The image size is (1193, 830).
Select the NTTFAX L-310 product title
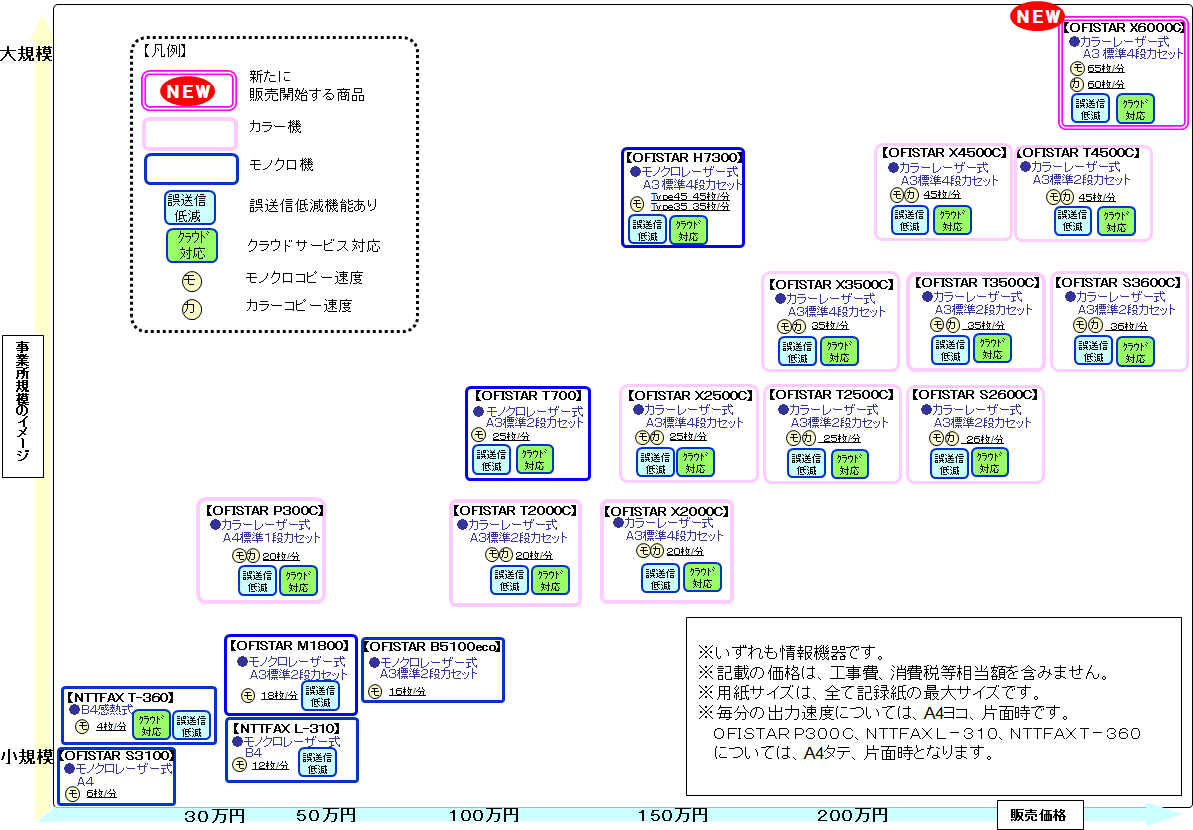coord(286,729)
